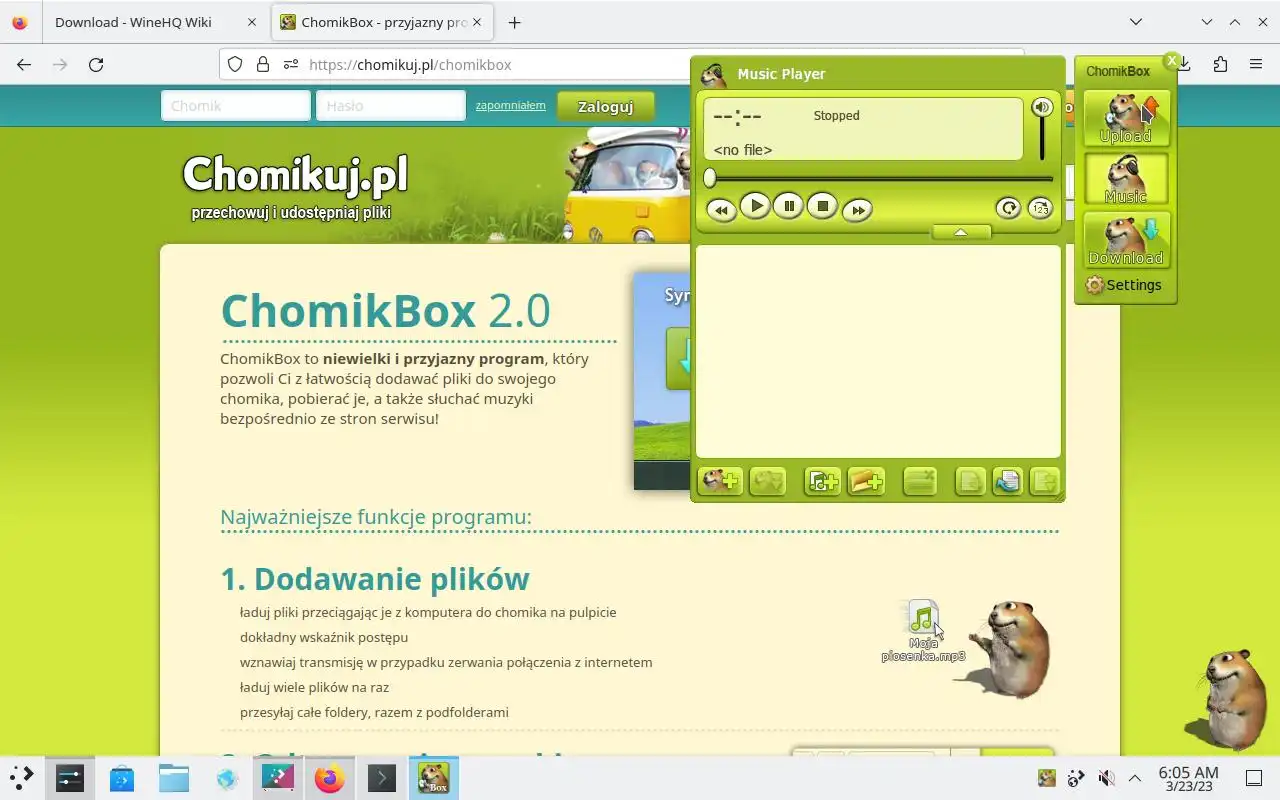
Task: Open the terminal from taskbar
Action: click(381, 777)
